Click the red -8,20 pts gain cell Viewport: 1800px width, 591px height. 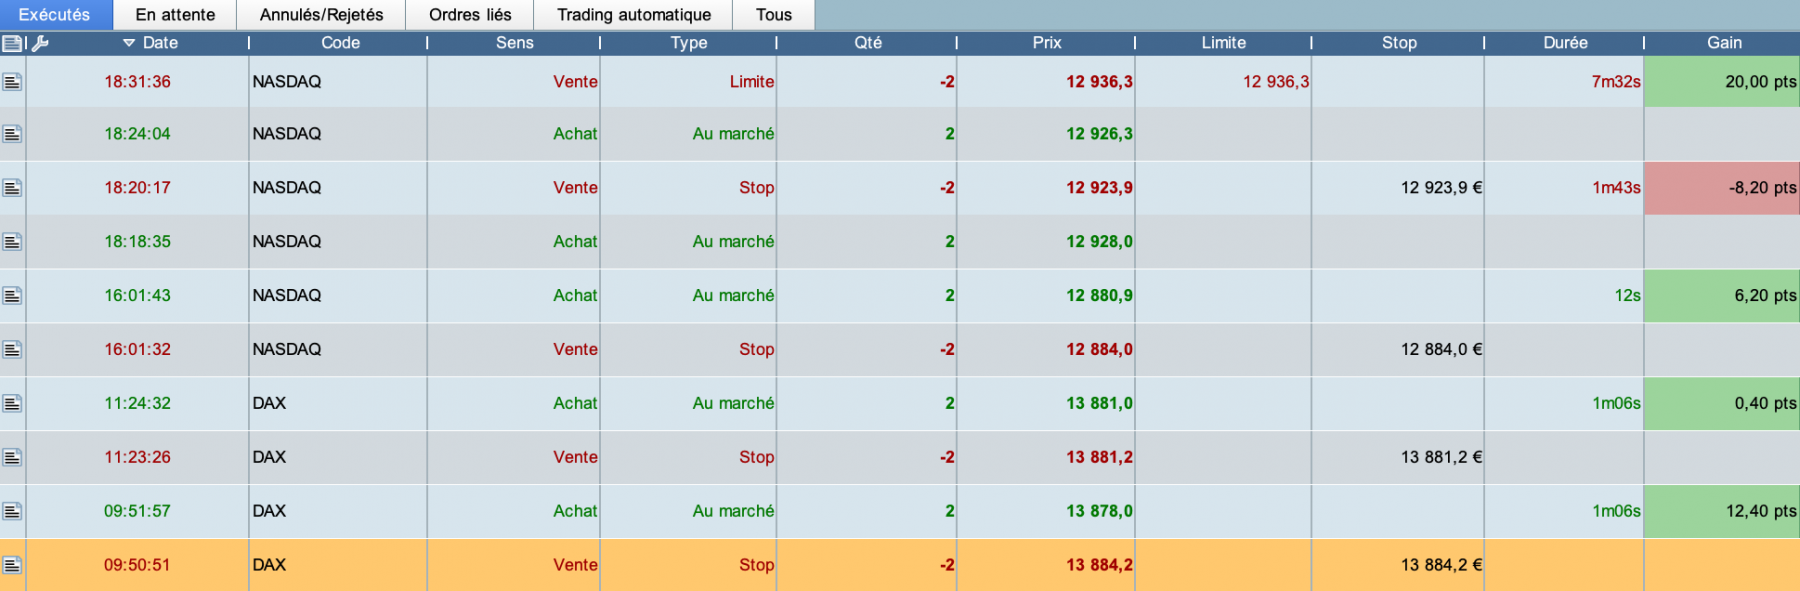pos(1722,188)
